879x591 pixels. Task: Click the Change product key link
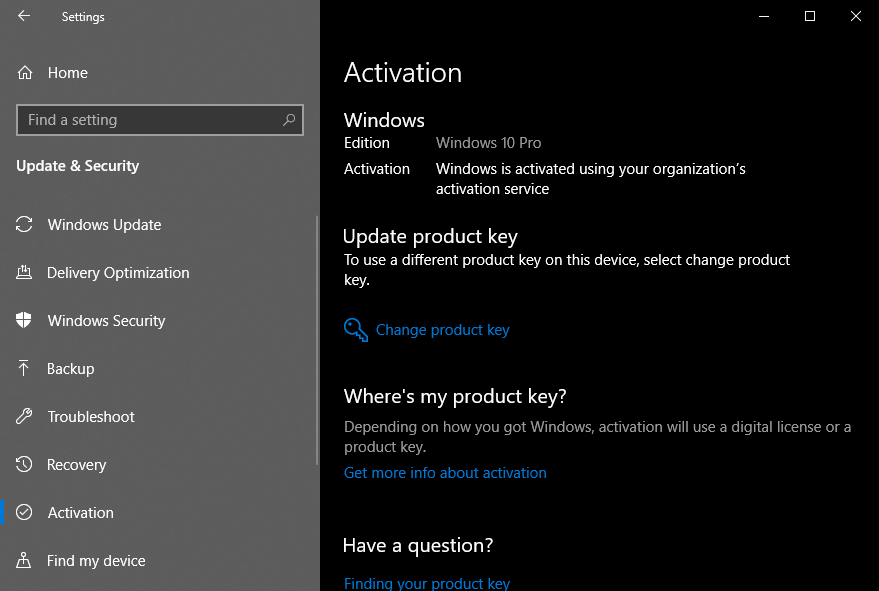442,330
